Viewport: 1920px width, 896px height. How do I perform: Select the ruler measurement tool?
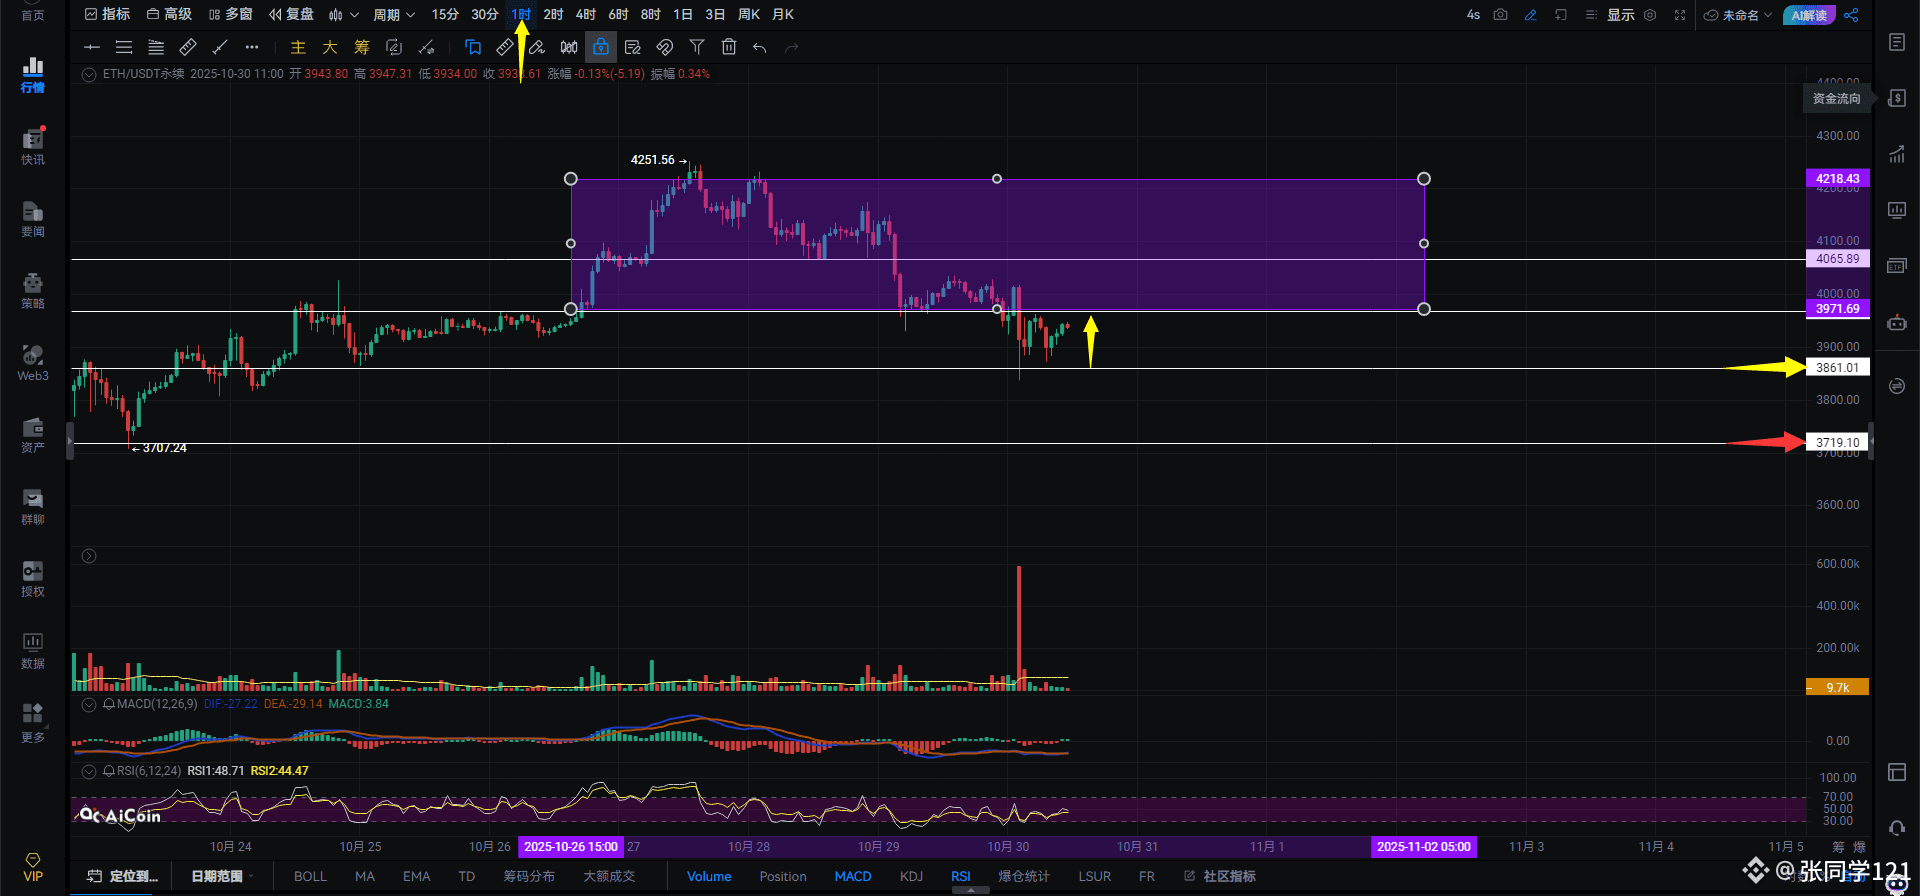(188, 47)
